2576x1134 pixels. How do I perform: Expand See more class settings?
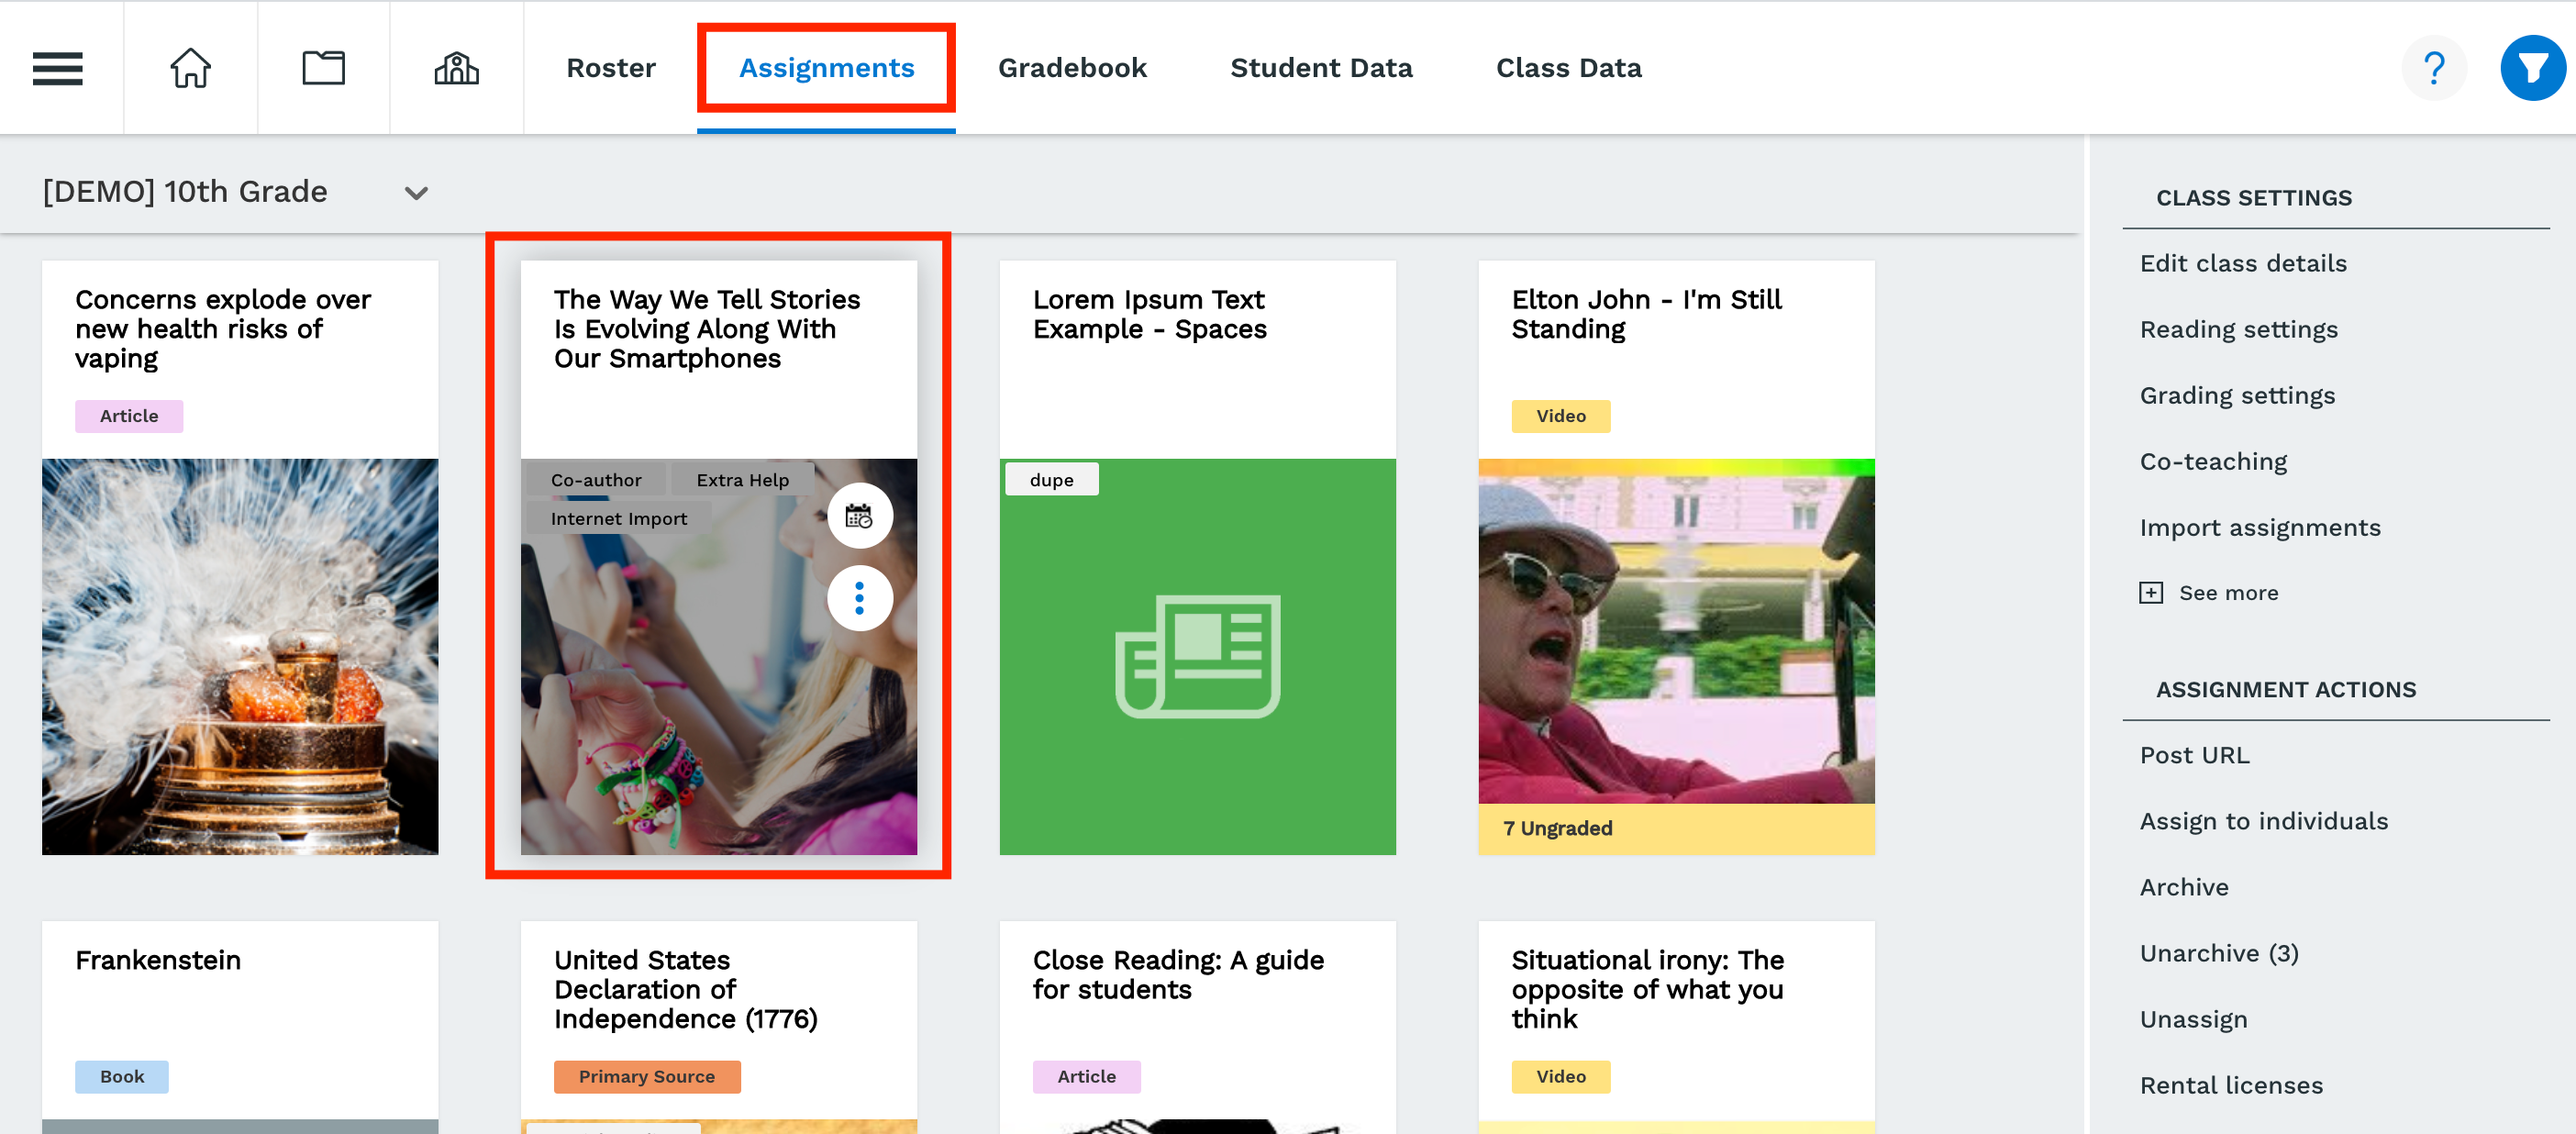(2228, 593)
